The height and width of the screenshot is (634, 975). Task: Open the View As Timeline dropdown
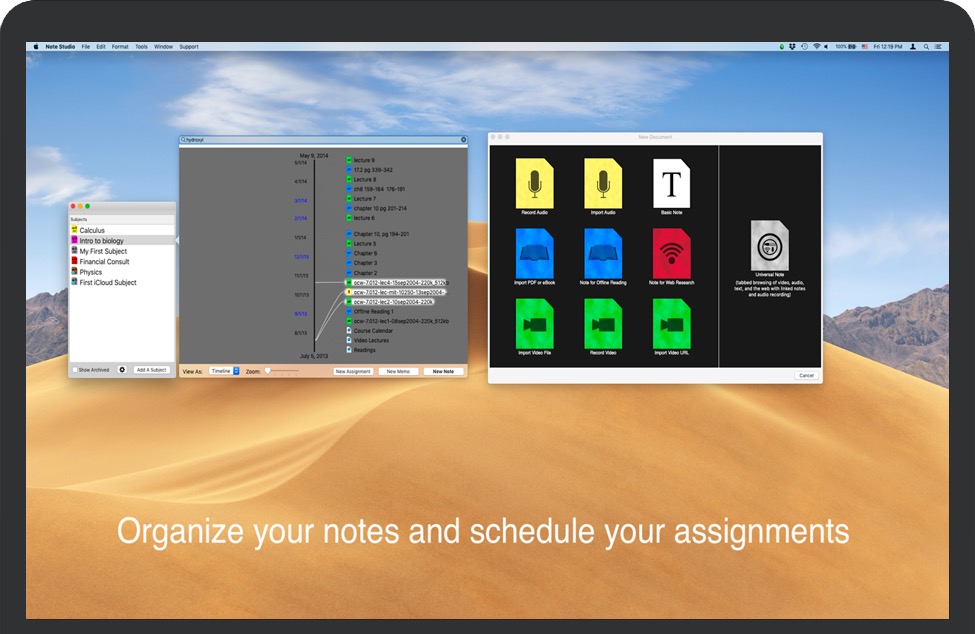pyautogui.click(x=224, y=371)
